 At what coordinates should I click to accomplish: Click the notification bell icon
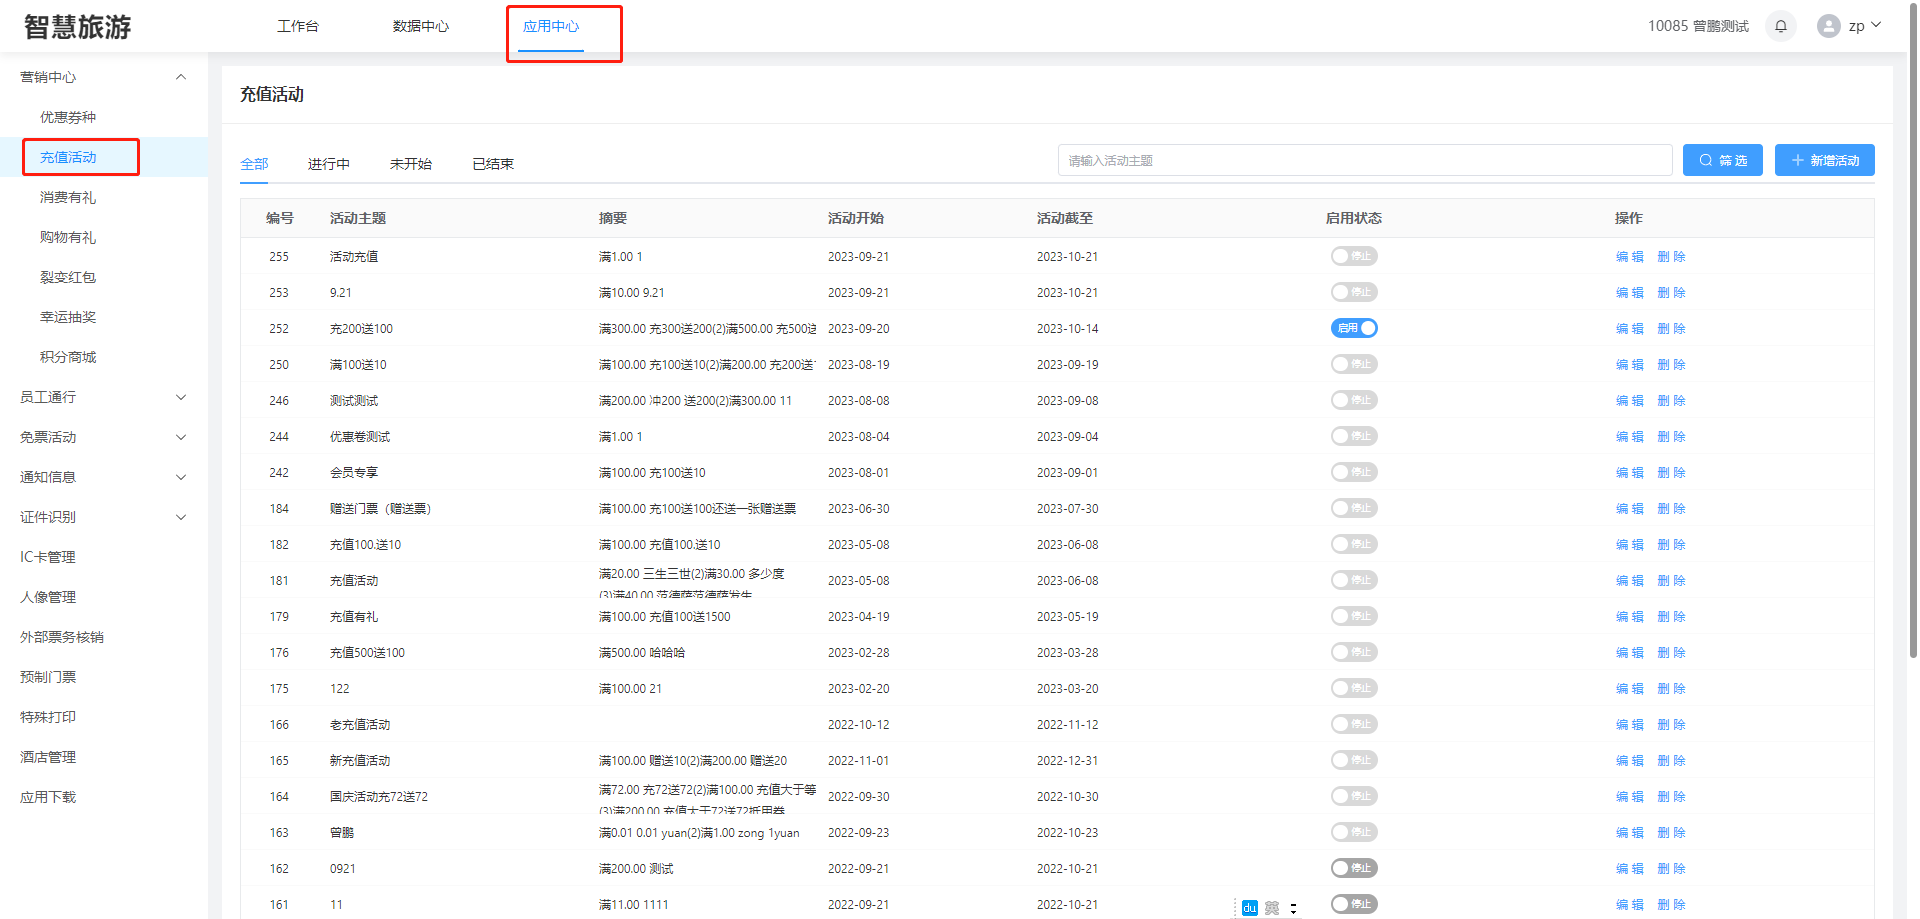(1781, 27)
